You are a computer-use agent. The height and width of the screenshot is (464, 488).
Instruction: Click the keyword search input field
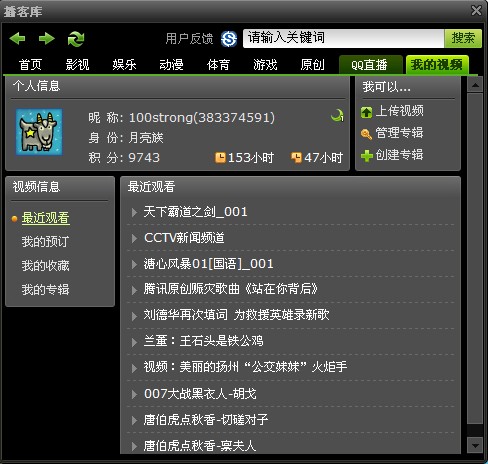click(344, 38)
